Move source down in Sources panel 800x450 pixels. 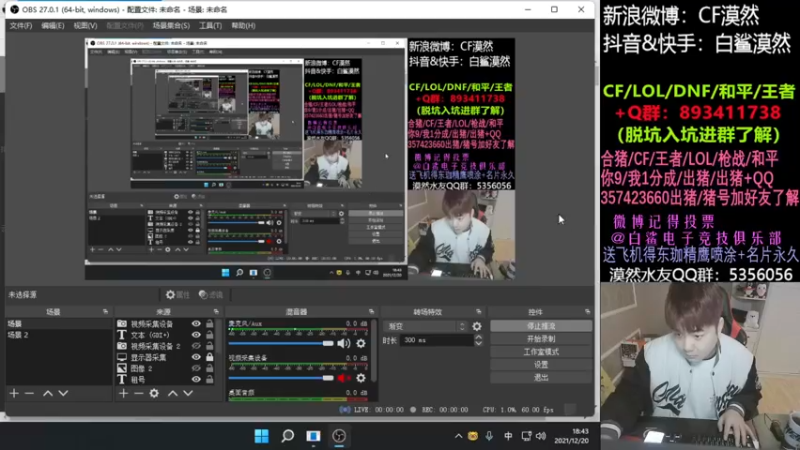point(188,393)
